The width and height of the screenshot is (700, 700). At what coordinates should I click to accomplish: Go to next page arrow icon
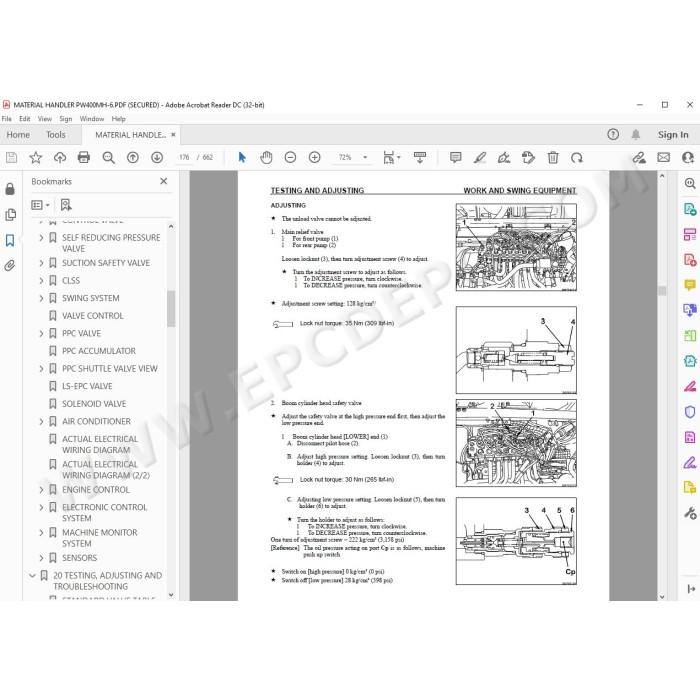click(x=157, y=158)
